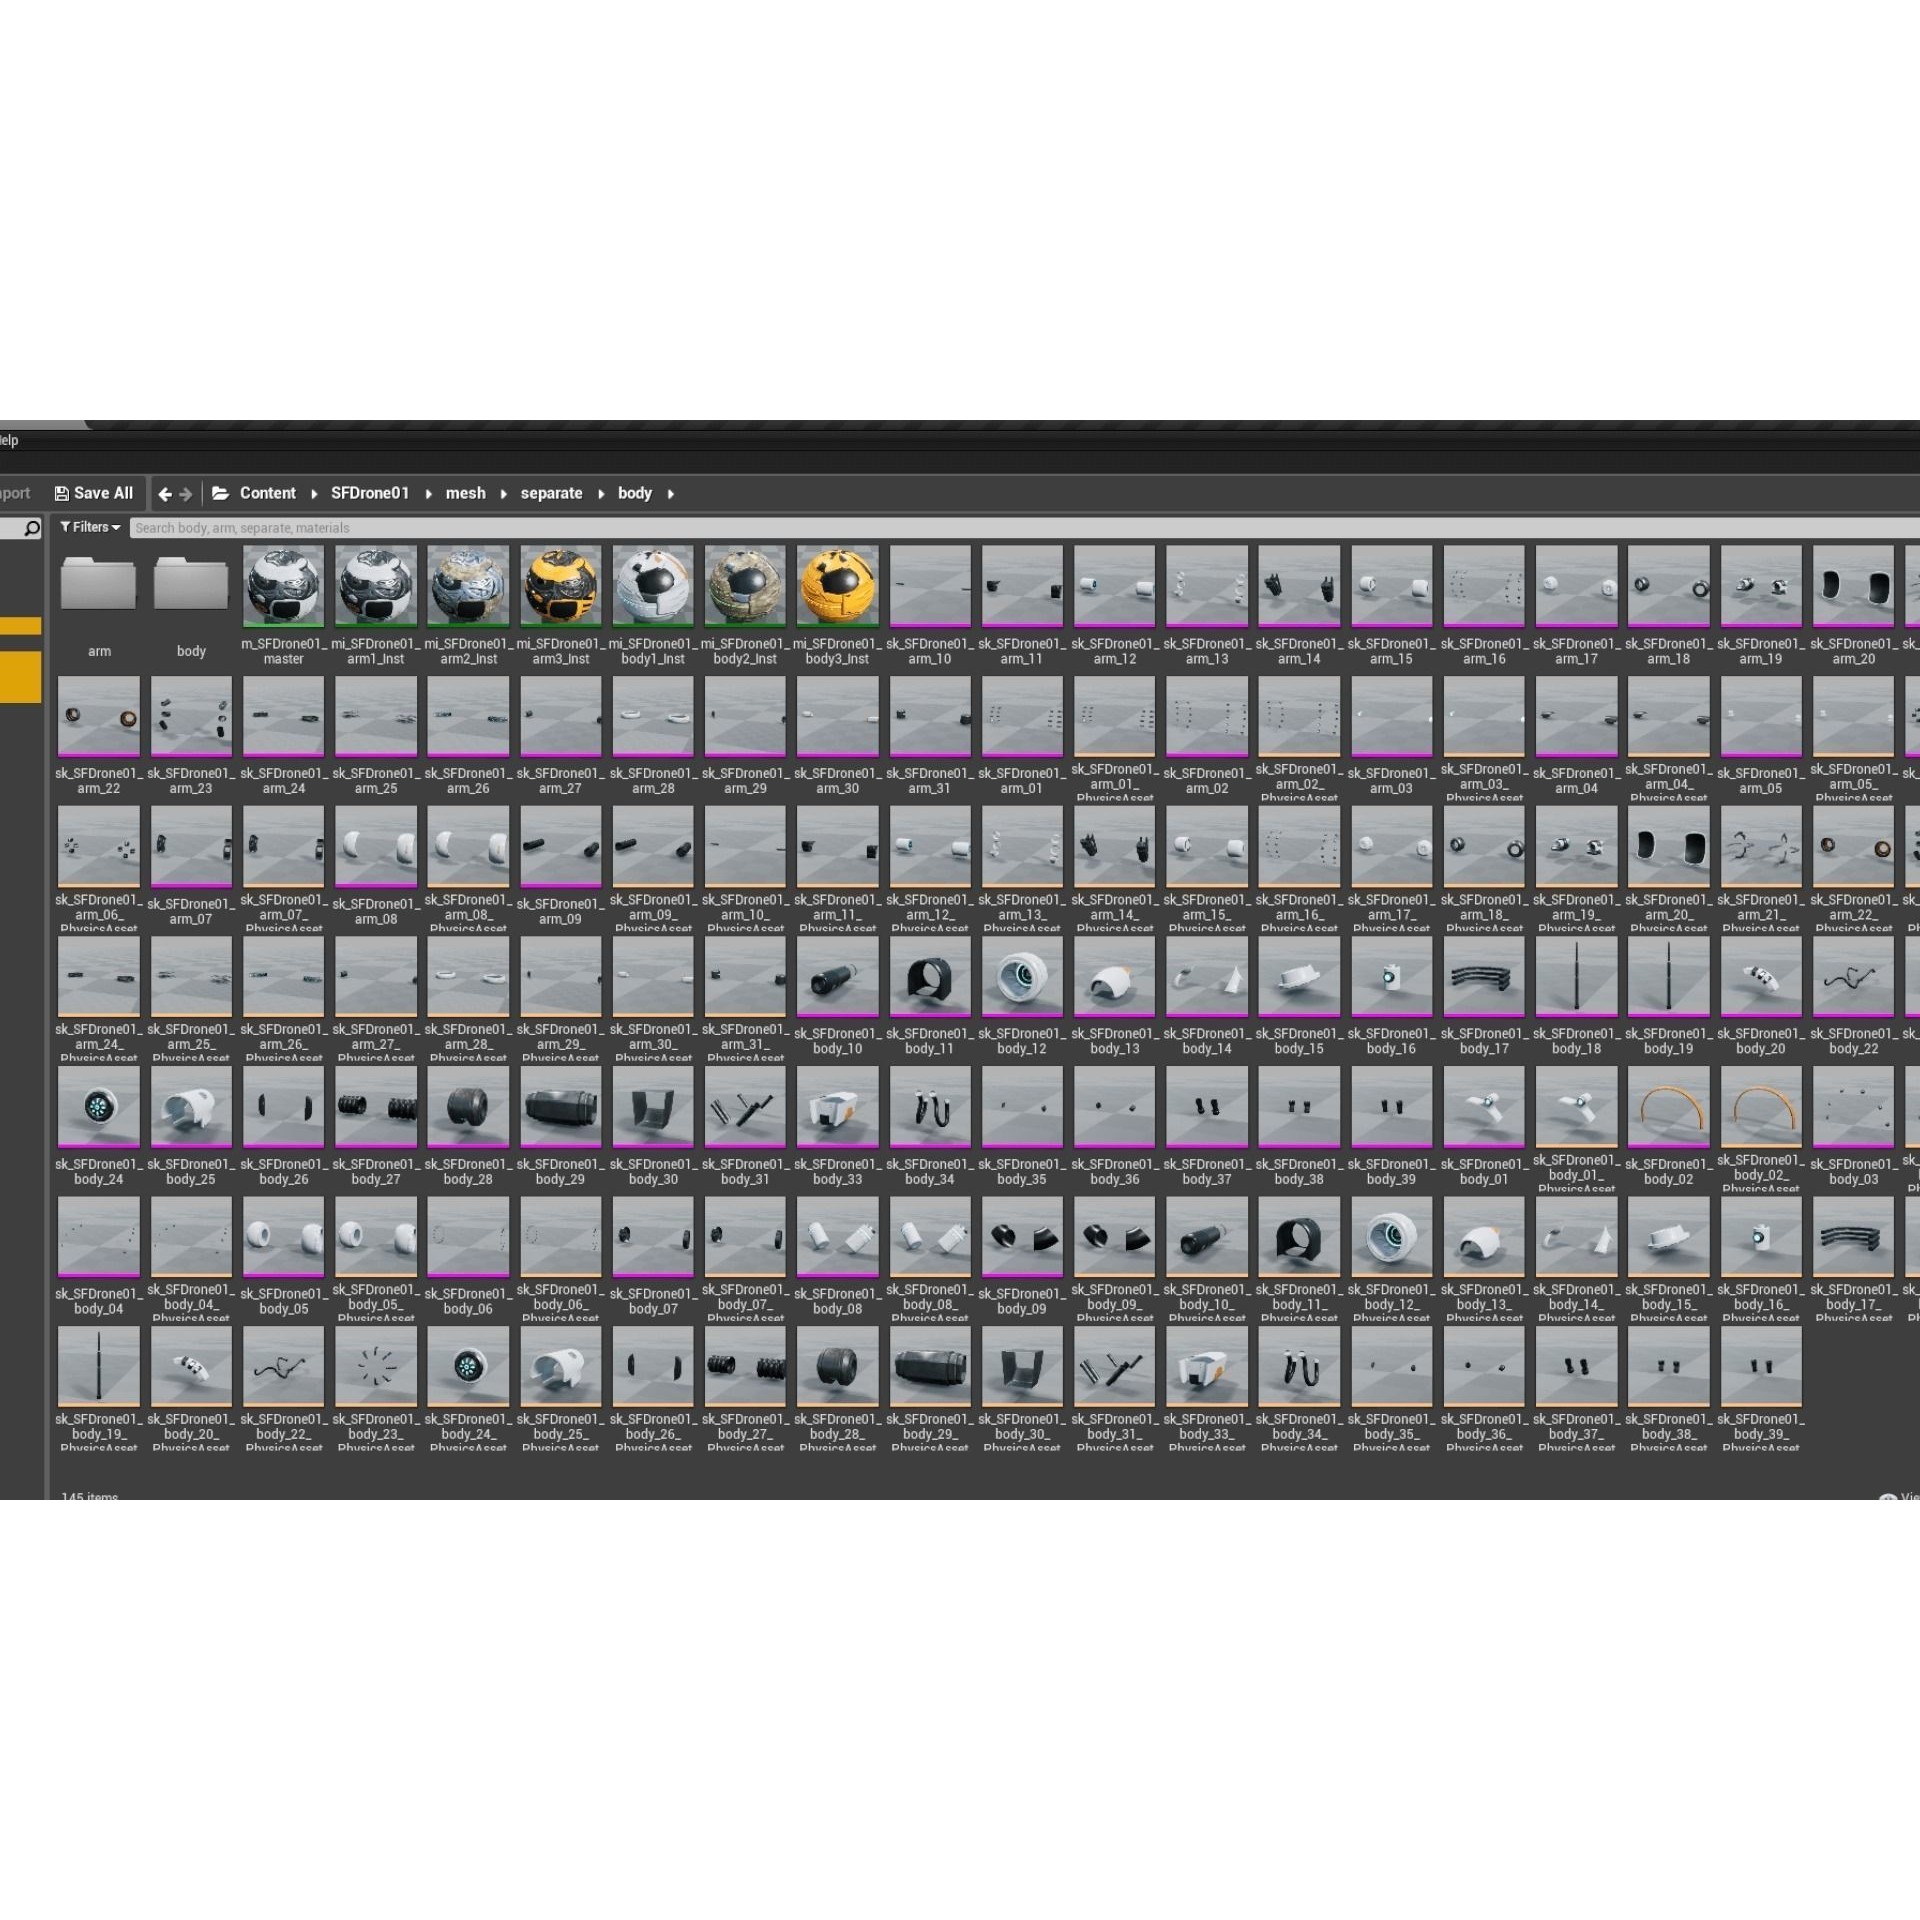Navigate to the mesh breadcrumb
This screenshot has height=1920, width=1920.
coord(465,493)
